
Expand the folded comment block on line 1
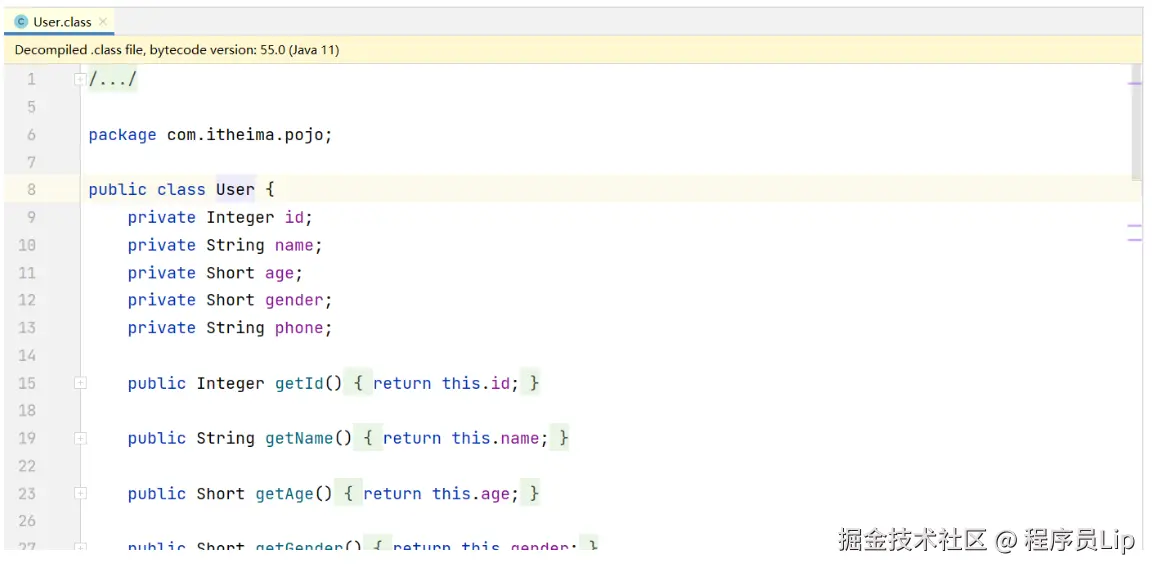(80, 79)
